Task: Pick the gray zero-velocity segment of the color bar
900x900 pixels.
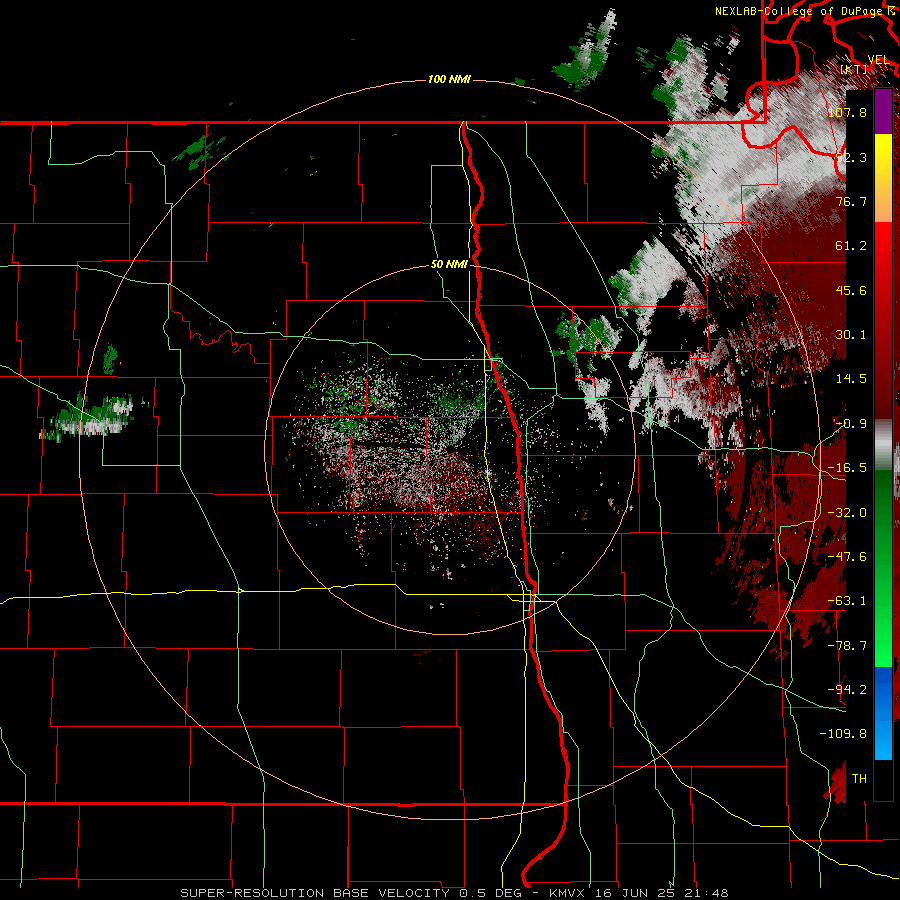Action: (x=883, y=446)
